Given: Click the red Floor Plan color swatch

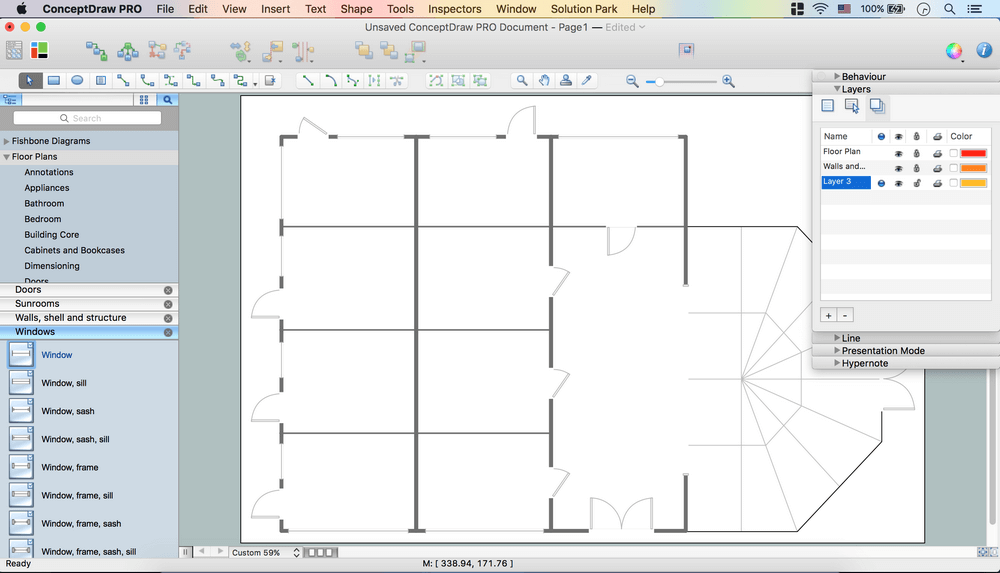Looking at the screenshot, I should (x=973, y=153).
